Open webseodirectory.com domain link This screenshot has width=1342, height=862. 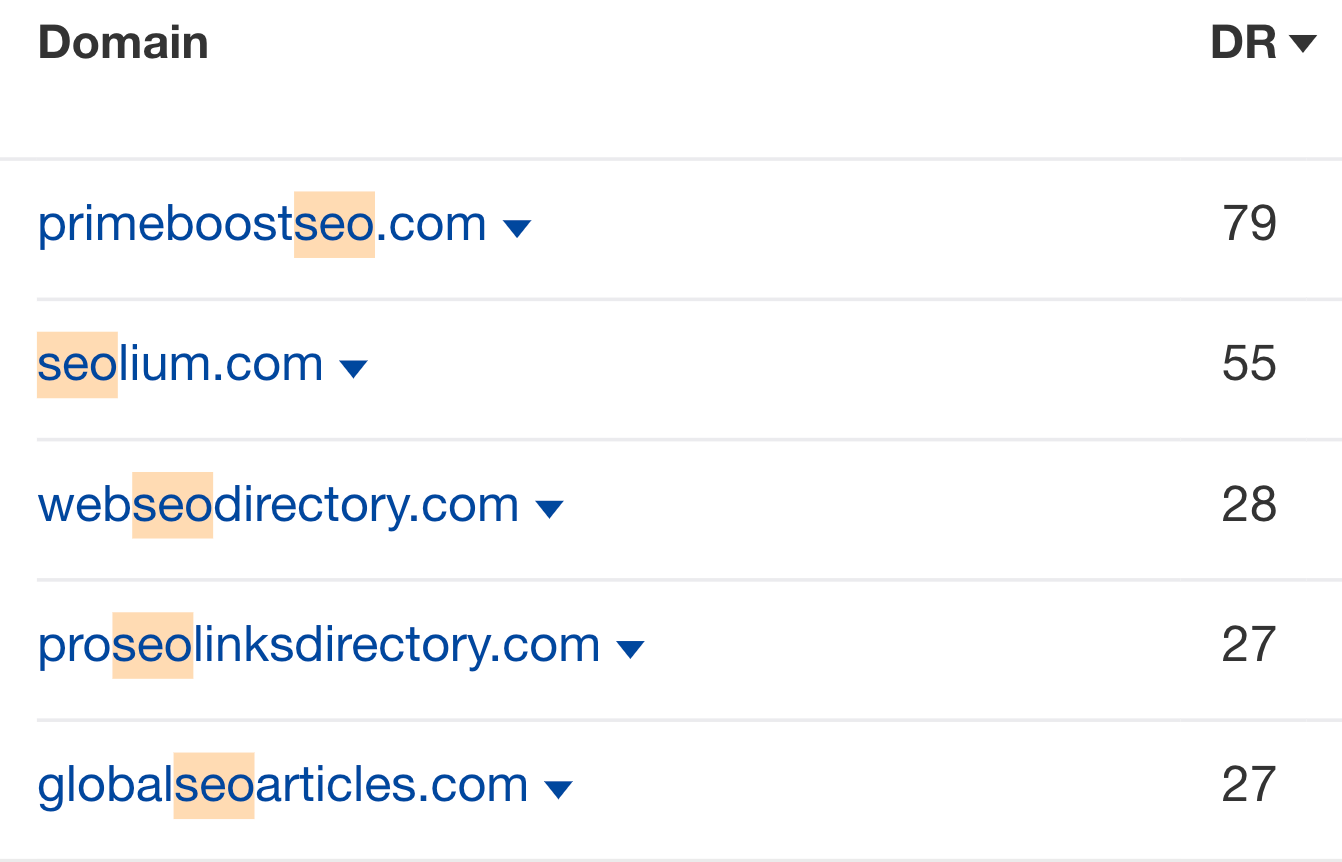coord(278,505)
